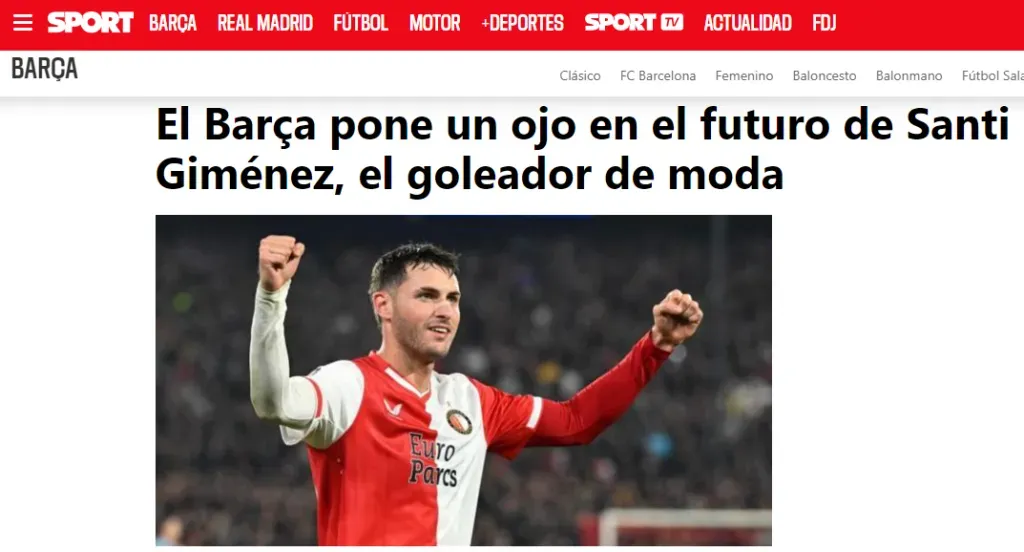Open the Balonmano subsection

point(909,76)
